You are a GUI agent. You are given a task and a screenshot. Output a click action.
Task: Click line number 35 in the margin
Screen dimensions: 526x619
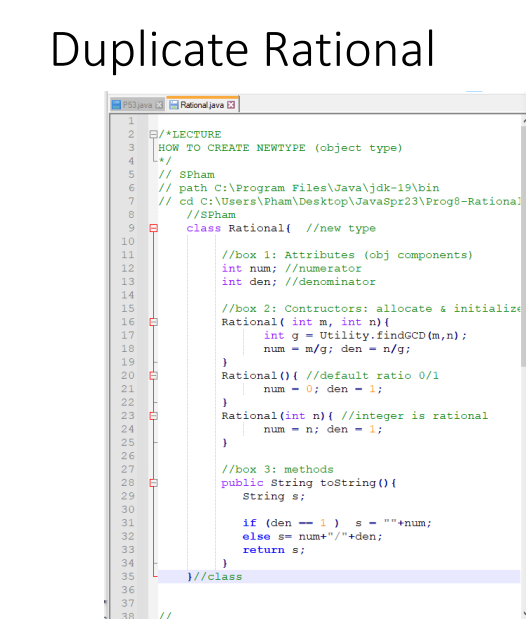click(128, 577)
